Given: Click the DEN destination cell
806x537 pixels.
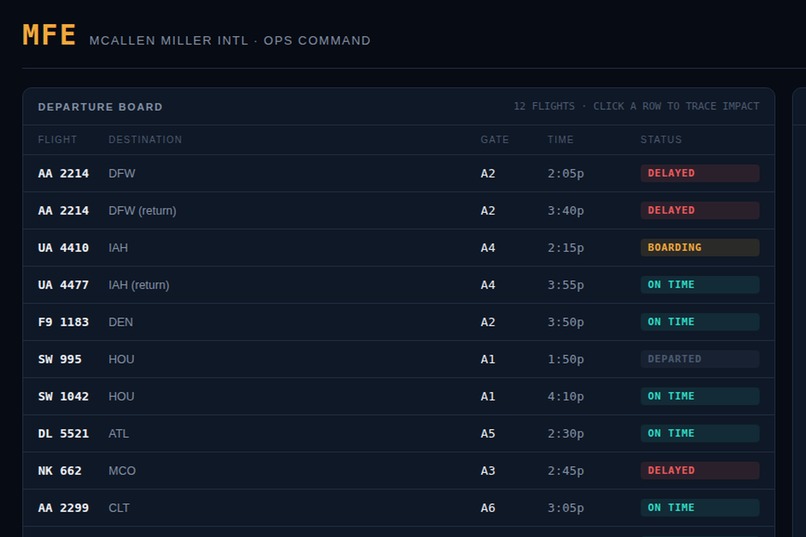Looking at the screenshot, I should (x=121, y=322).
